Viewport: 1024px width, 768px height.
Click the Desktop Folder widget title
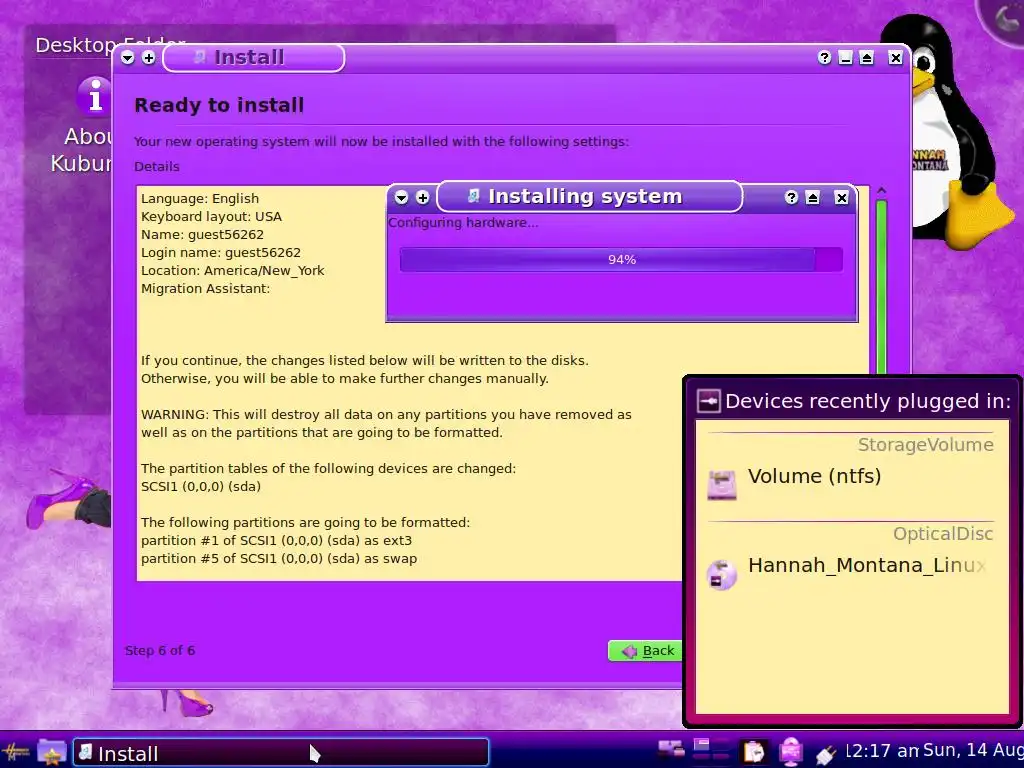click(110, 44)
